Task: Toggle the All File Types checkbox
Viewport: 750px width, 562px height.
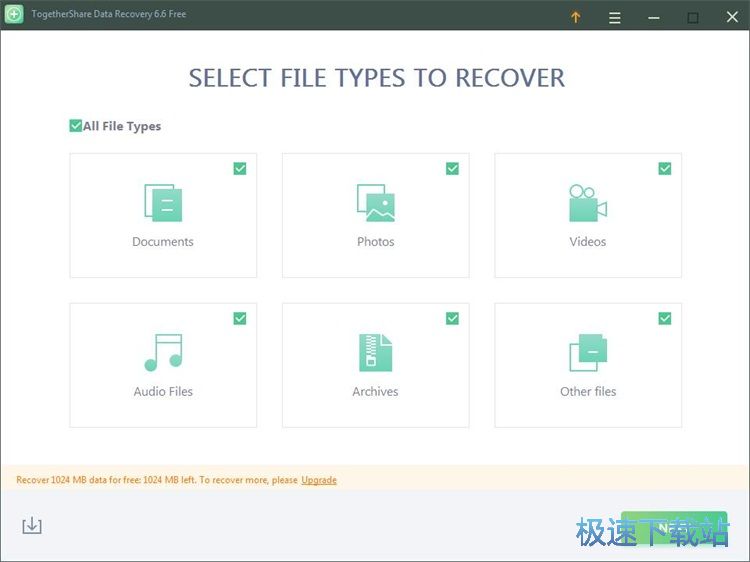Action: pyautogui.click(x=76, y=126)
